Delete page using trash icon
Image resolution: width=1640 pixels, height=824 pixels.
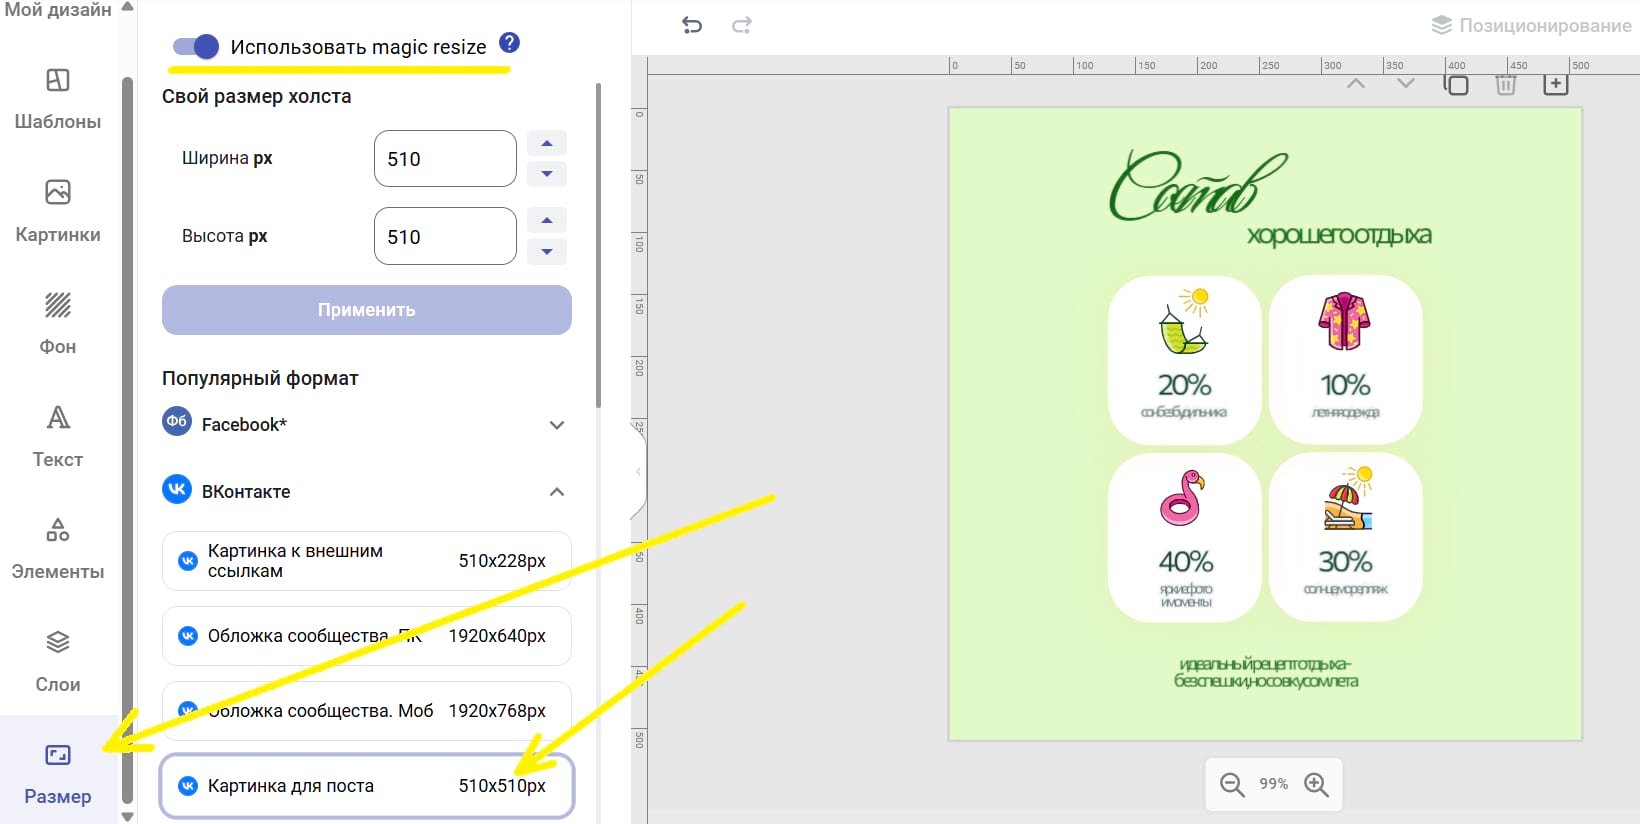coord(1505,85)
